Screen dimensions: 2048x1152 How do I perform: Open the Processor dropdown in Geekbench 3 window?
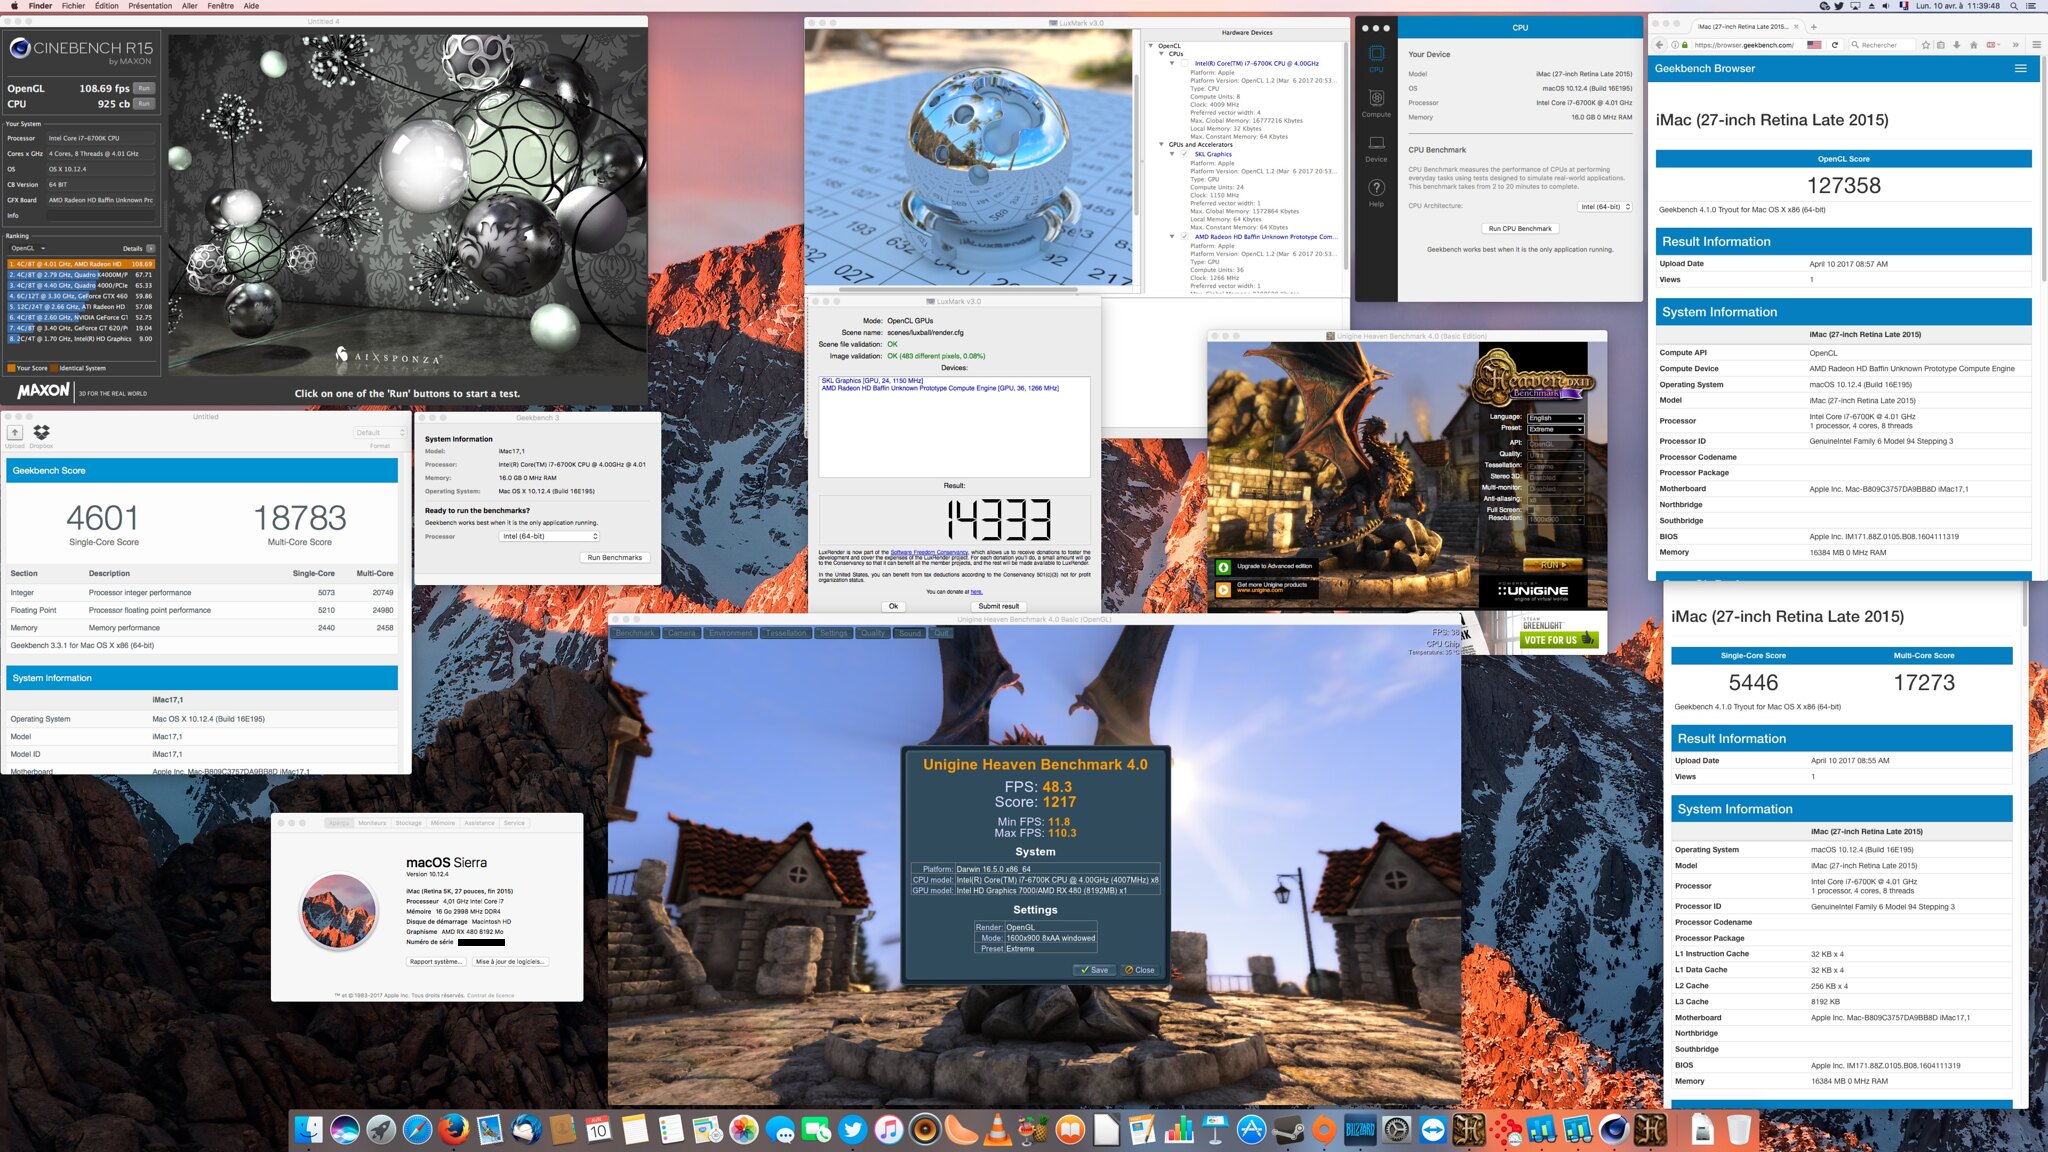pyautogui.click(x=549, y=537)
